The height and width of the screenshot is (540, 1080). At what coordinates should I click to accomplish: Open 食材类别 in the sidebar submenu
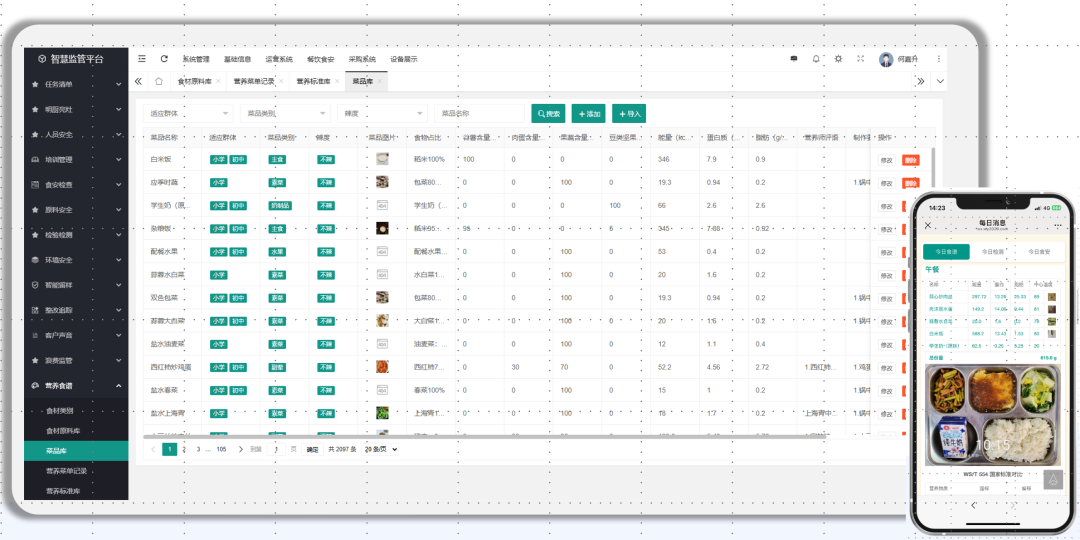click(60, 411)
